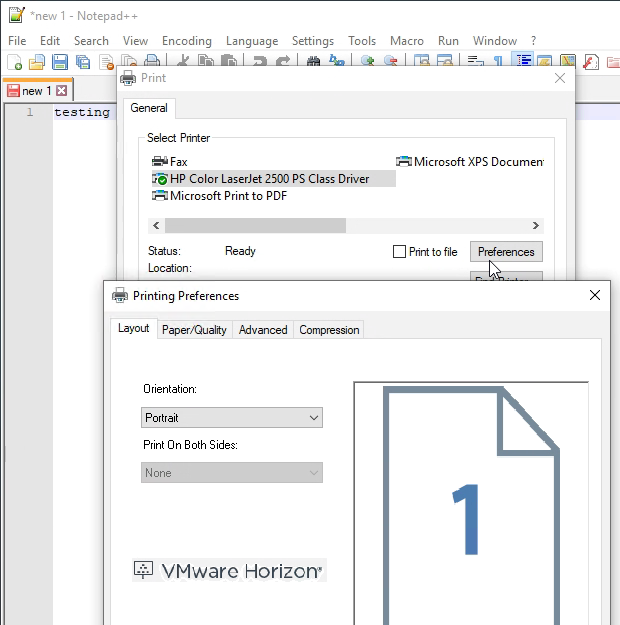Click the word testing in the editor
Viewport: 620px width, 625px height.
[82, 112]
